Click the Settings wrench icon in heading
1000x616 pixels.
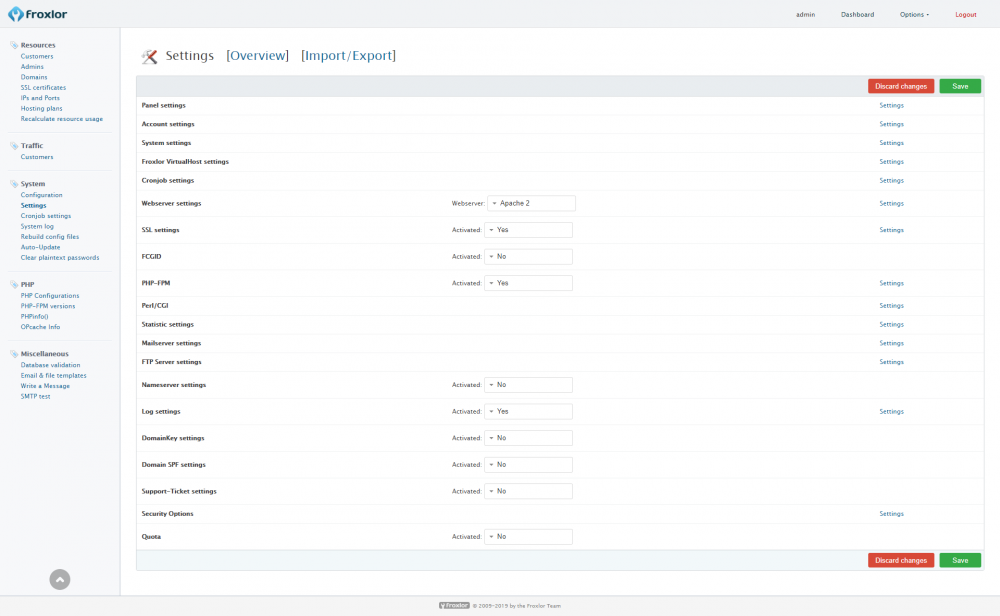pyautogui.click(x=150, y=56)
